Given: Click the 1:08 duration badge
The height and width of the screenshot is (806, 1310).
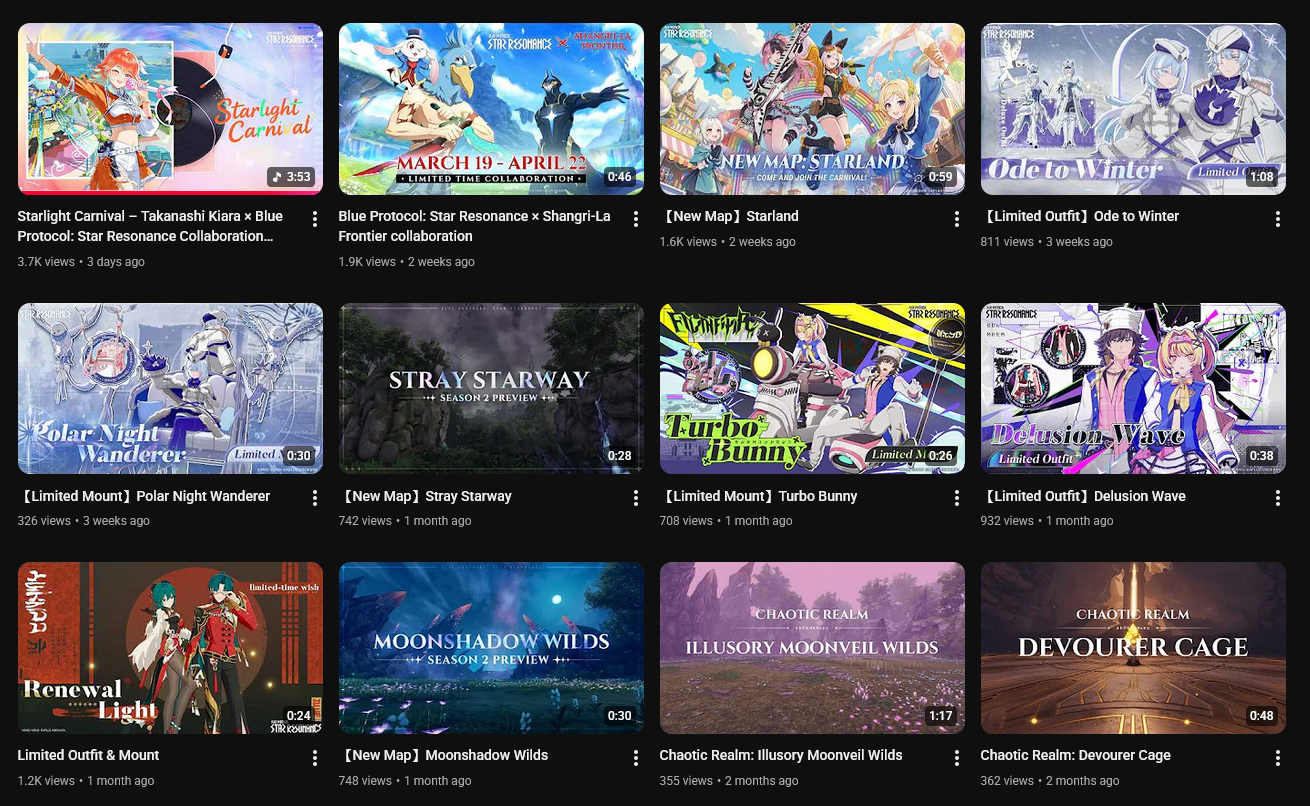Looking at the screenshot, I should tap(1262, 177).
